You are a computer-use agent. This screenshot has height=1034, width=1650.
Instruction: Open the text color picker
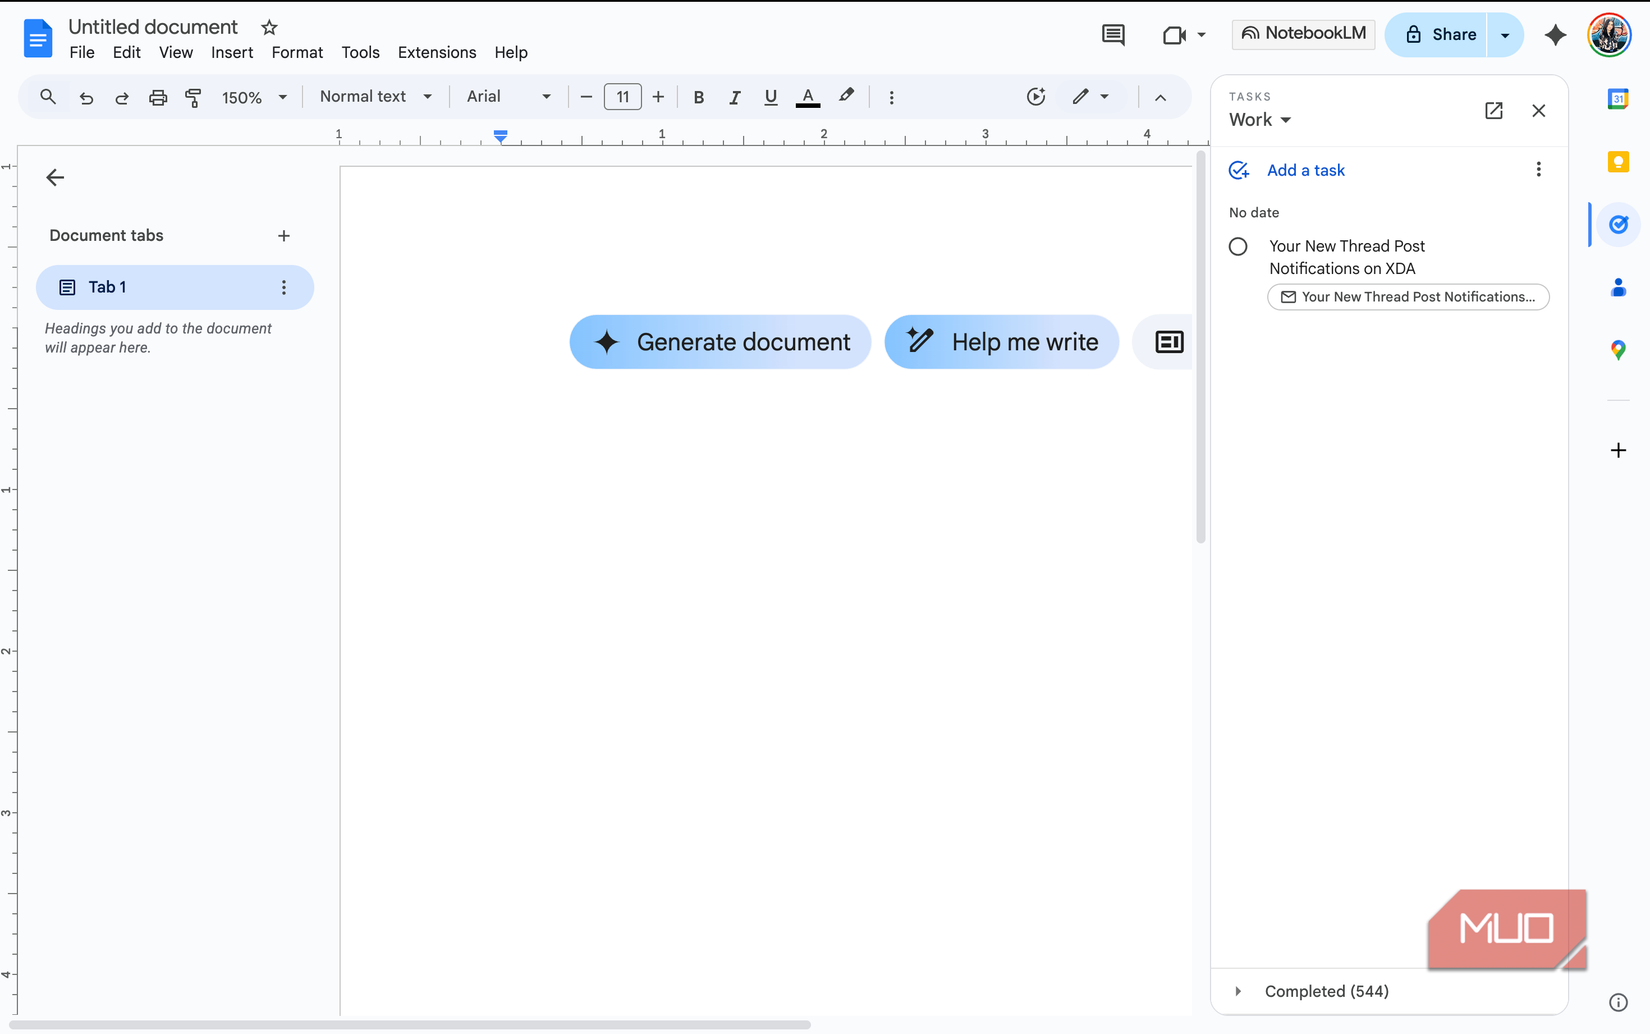pos(807,97)
